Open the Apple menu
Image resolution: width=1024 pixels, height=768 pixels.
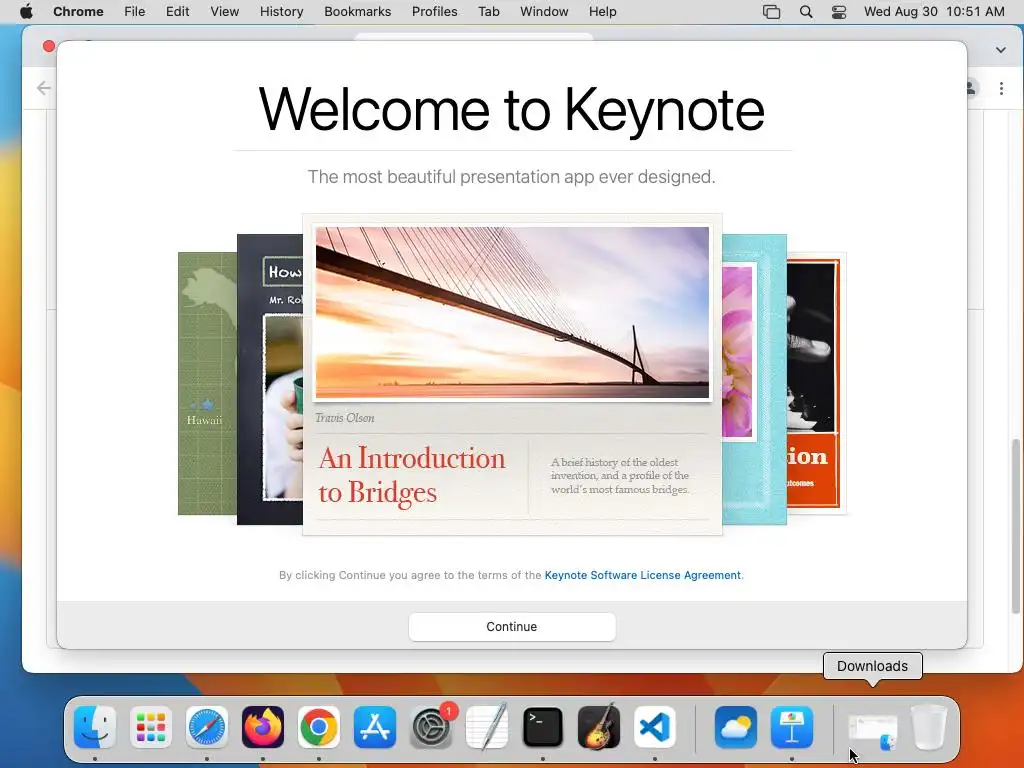pos(26,11)
